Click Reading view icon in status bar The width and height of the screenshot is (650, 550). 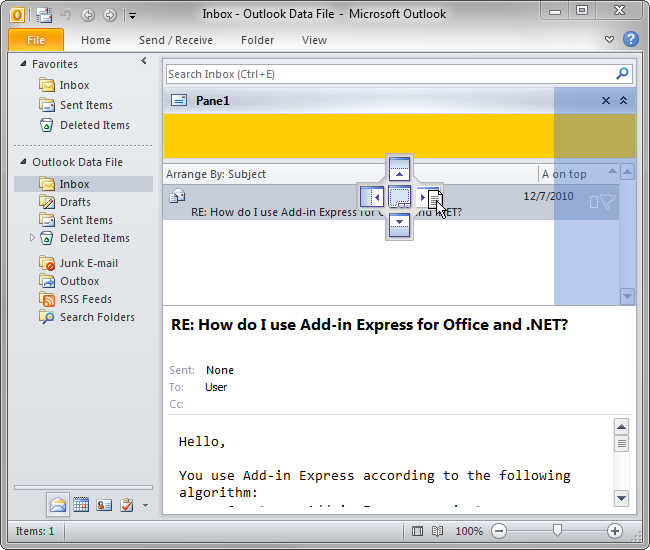tap(437, 531)
